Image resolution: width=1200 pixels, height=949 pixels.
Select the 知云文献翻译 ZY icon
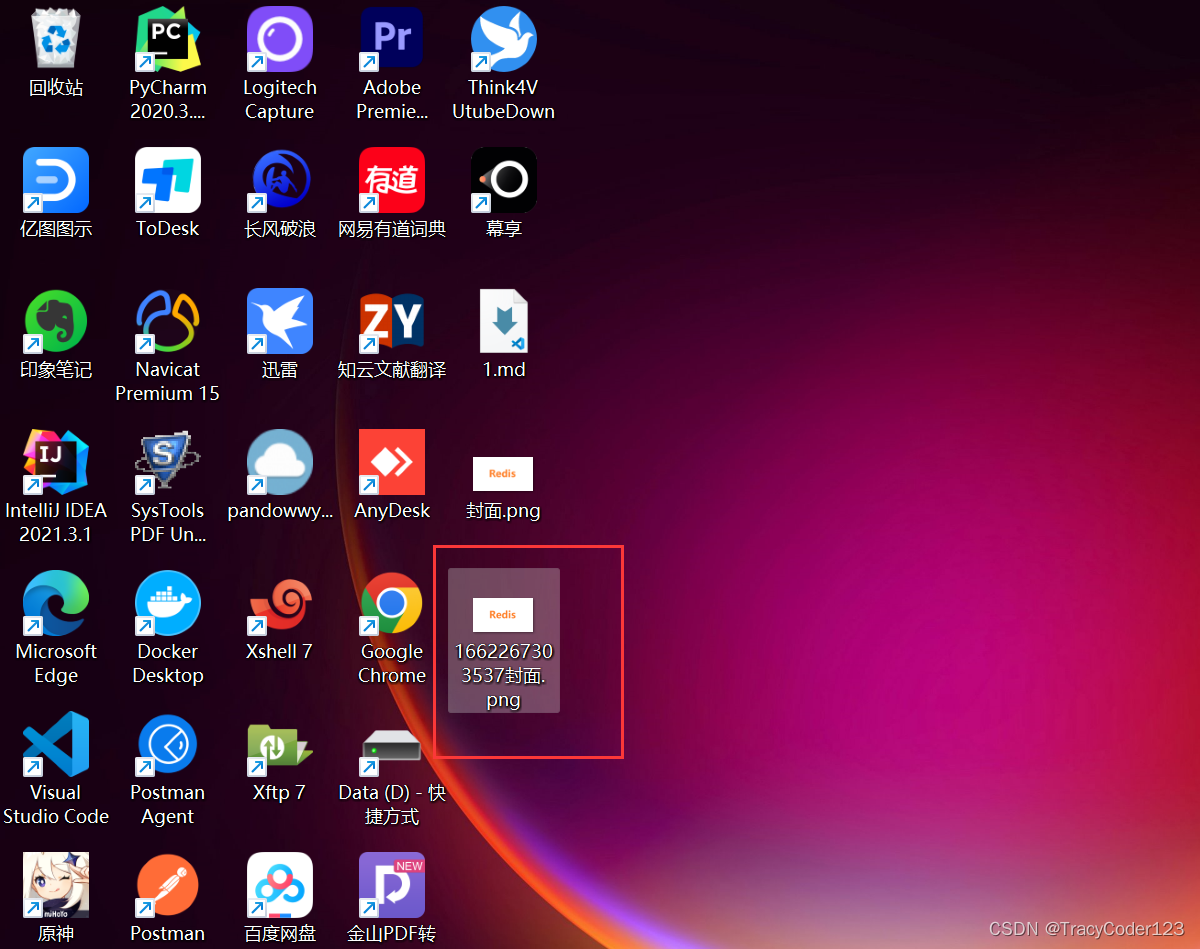tap(392, 322)
